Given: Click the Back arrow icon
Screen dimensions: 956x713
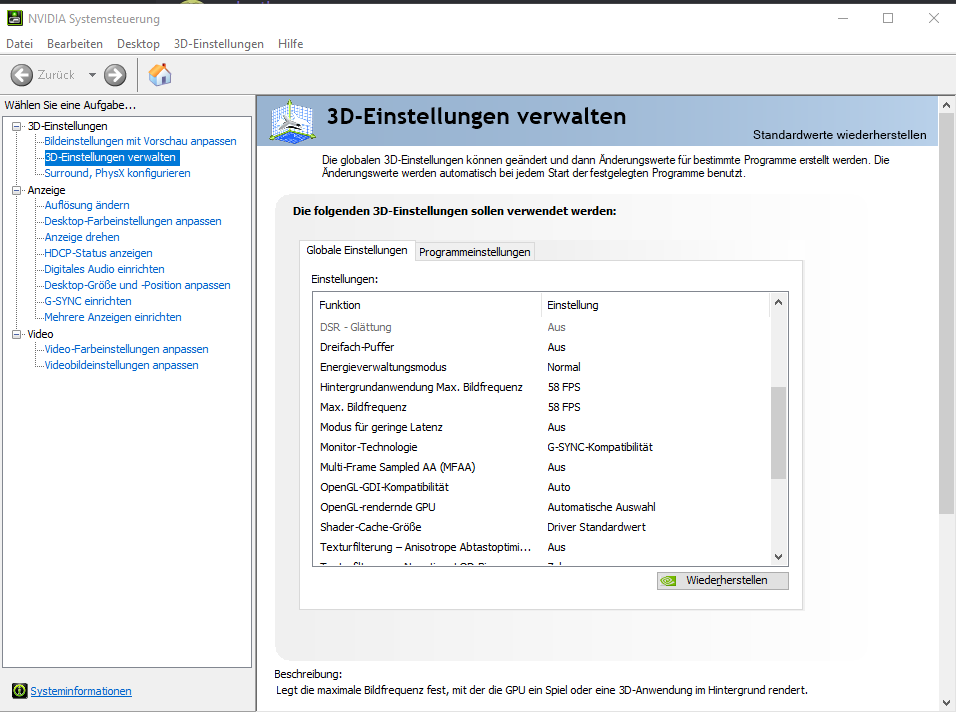Looking at the screenshot, I should point(22,75).
